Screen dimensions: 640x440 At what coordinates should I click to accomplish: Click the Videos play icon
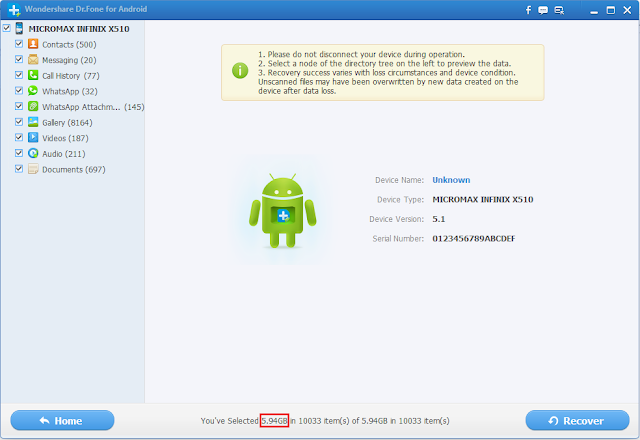pos(33,138)
